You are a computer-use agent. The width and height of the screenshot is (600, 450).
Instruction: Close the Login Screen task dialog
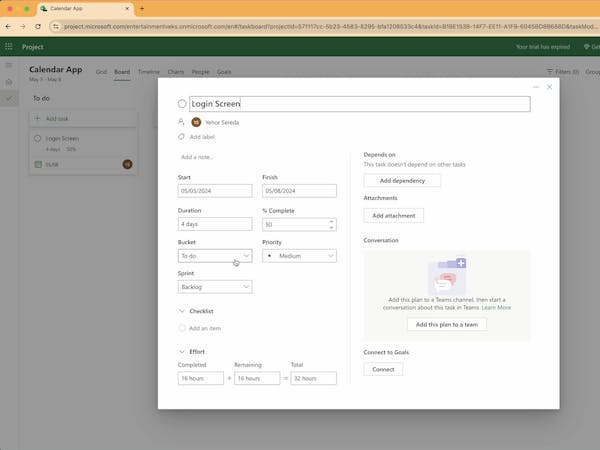[x=549, y=87]
